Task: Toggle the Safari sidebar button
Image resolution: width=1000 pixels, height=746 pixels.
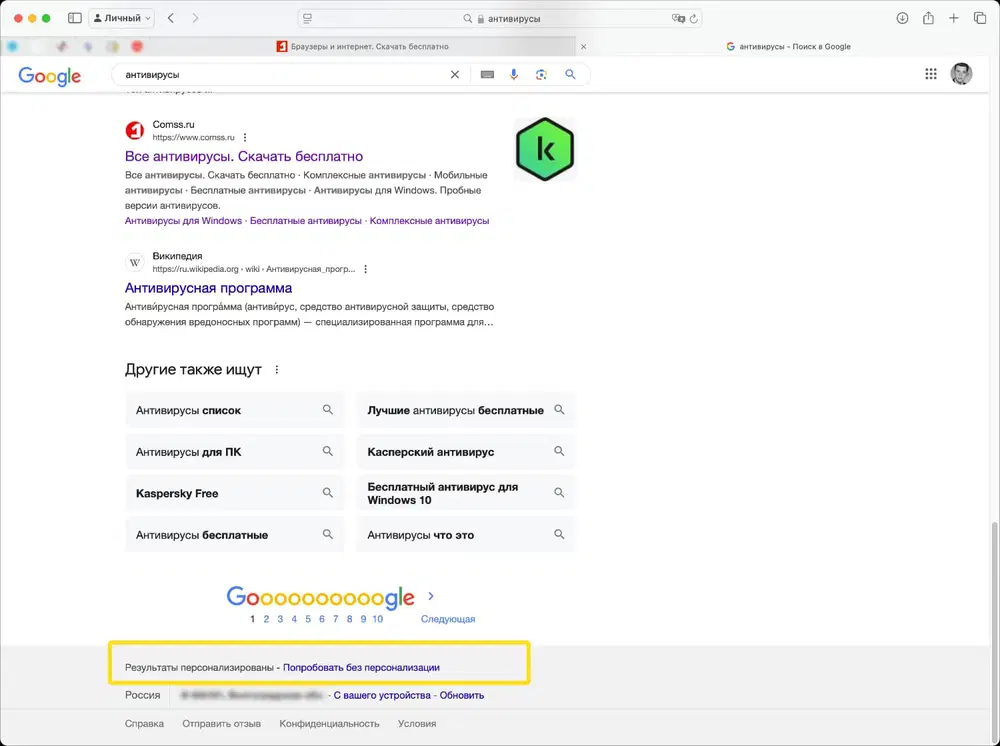Action: [75, 18]
